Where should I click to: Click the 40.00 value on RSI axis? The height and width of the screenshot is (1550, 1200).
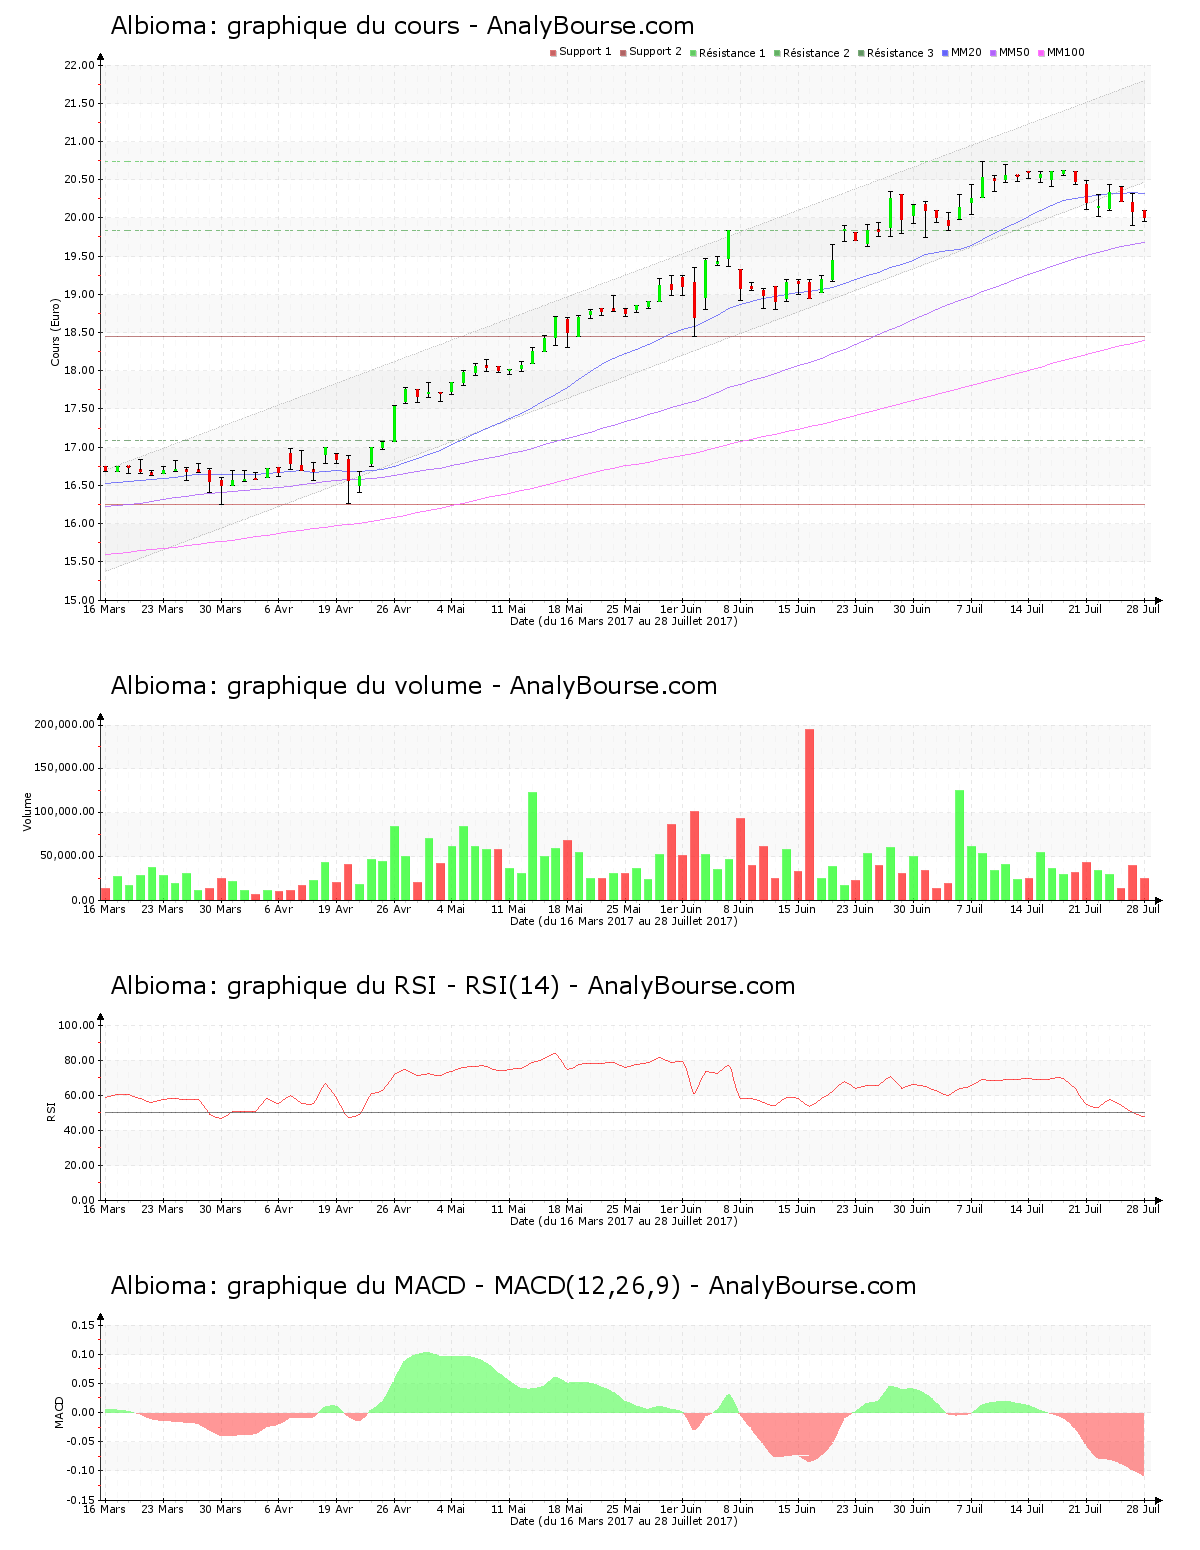[79, 1130]
